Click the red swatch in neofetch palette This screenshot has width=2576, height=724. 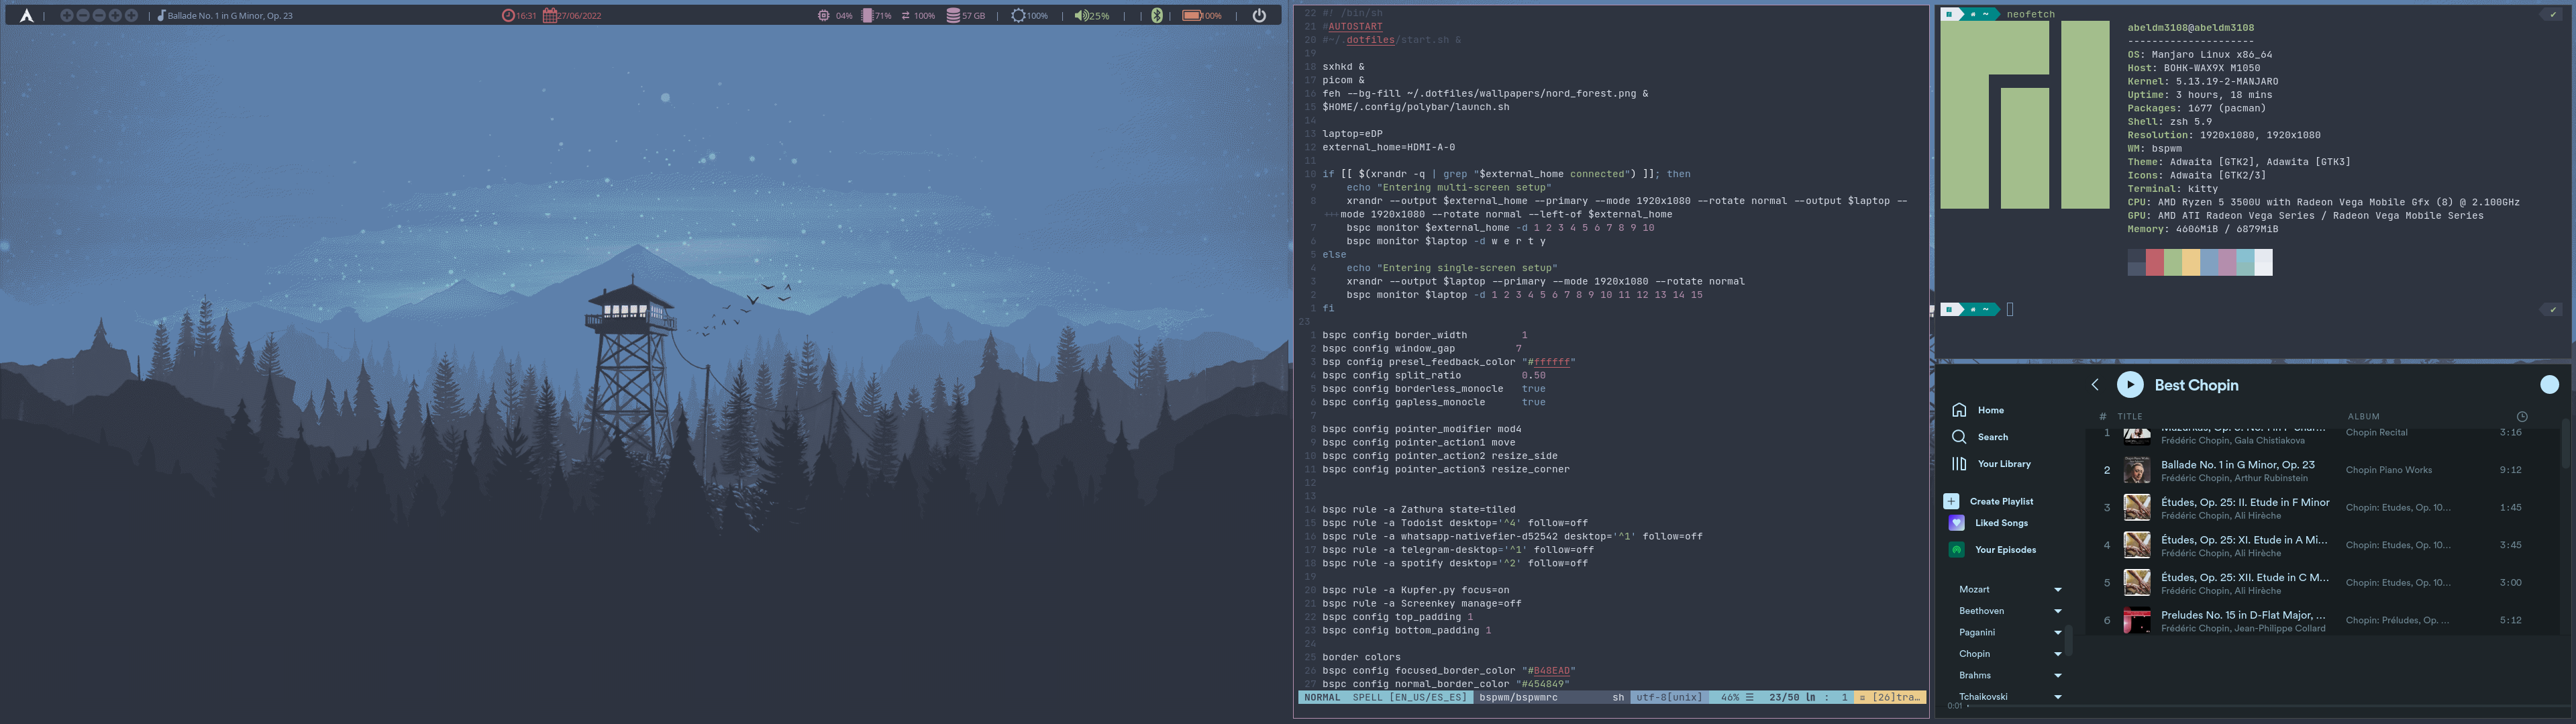(x=2155, y=262)
